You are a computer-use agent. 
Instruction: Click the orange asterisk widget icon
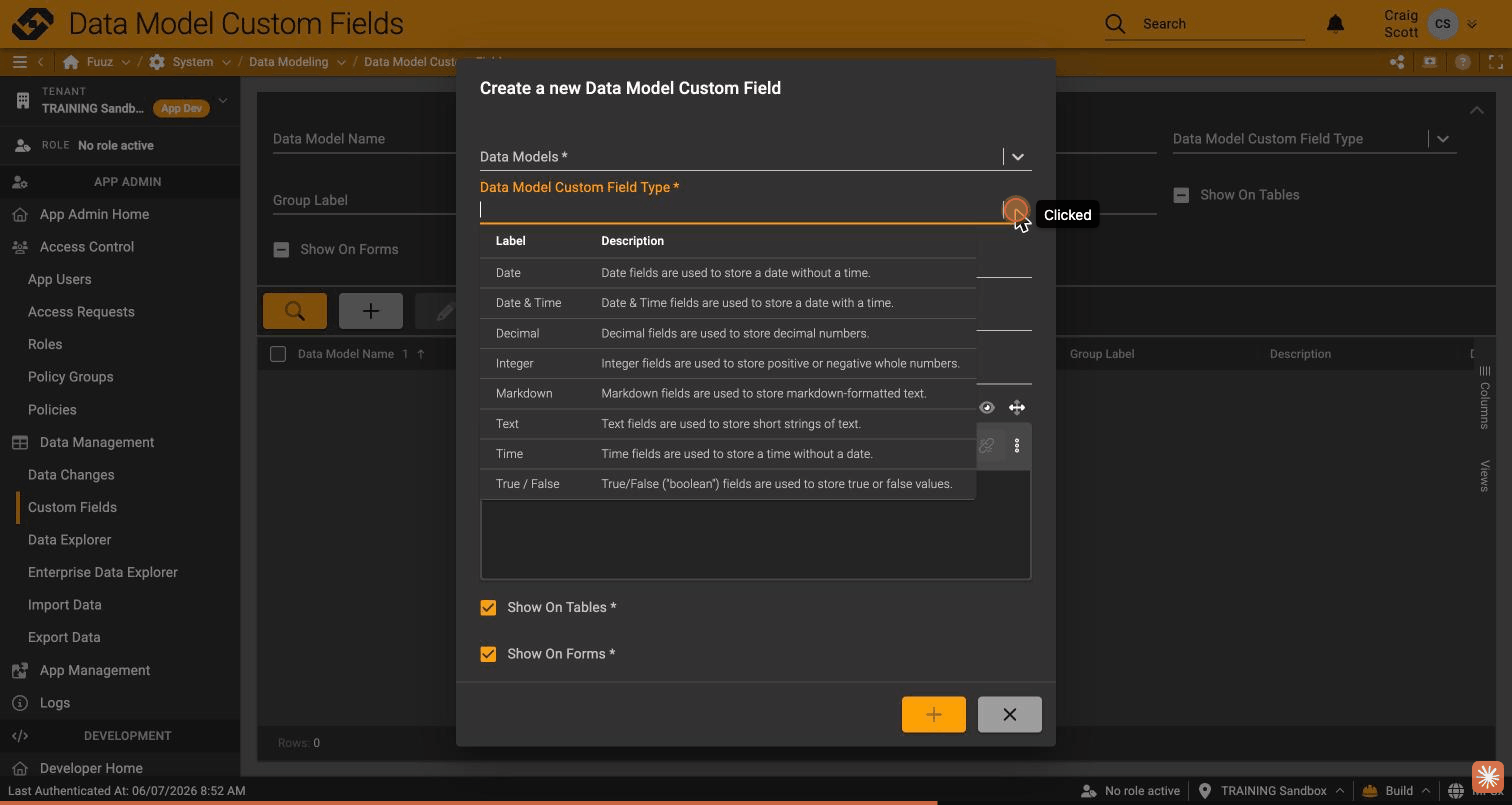pyautogui.click(x=1487, y=777)
